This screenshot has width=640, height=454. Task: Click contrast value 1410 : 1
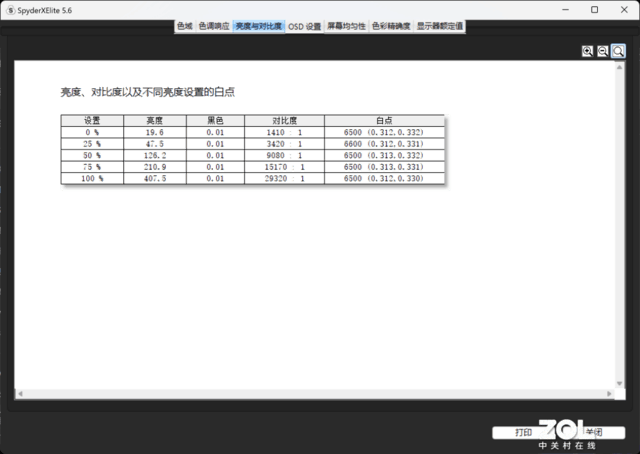(x=284, y=132)
